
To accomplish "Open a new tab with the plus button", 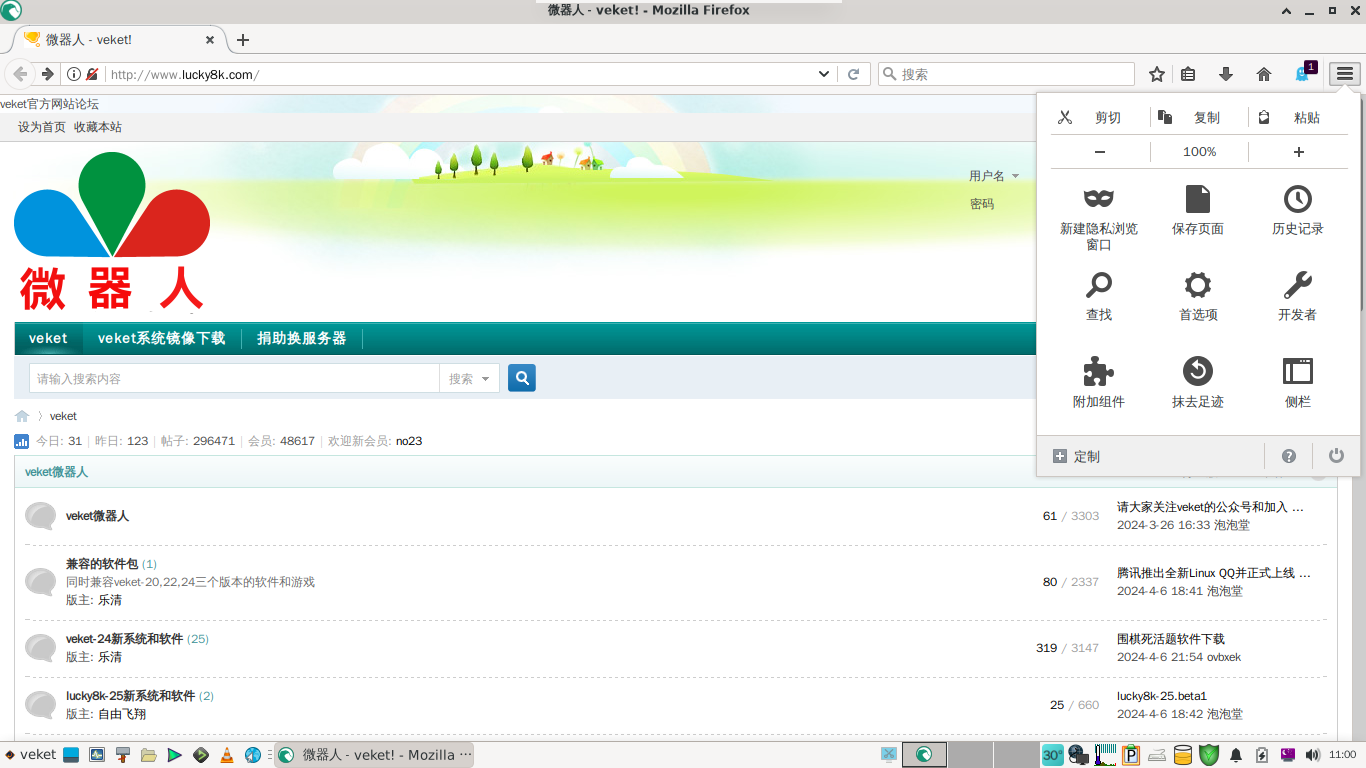I will (242, 40).
